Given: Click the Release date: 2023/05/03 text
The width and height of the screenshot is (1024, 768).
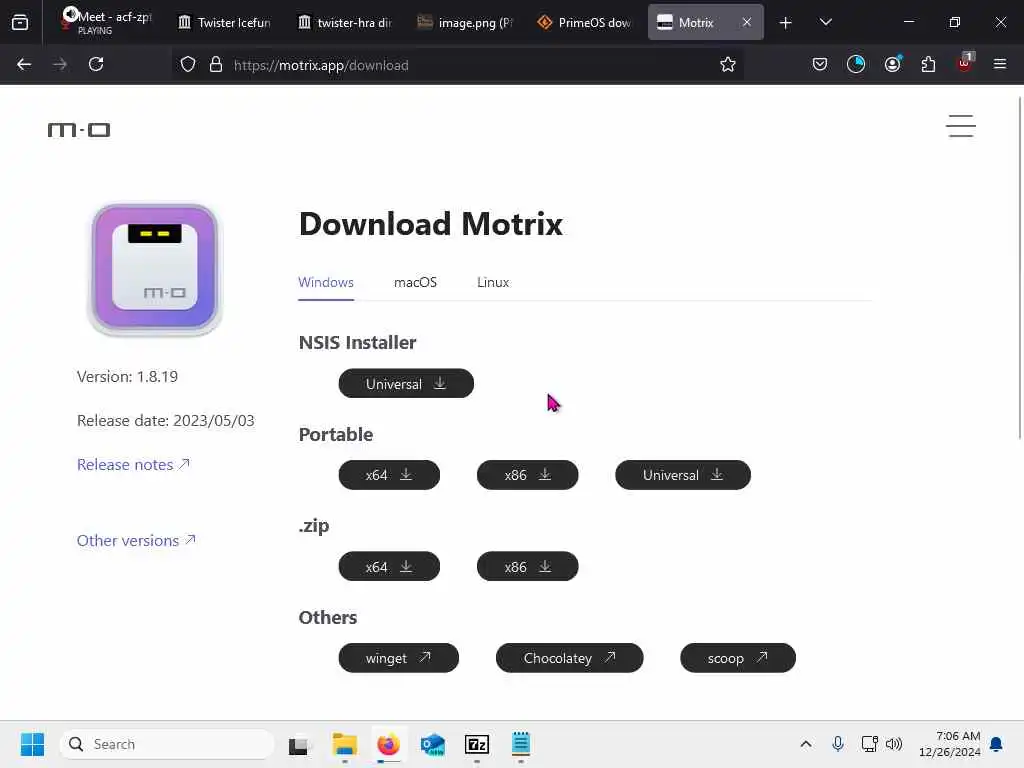Looking at the screenshot, I should pyautogui.click(x=166, y=420).
